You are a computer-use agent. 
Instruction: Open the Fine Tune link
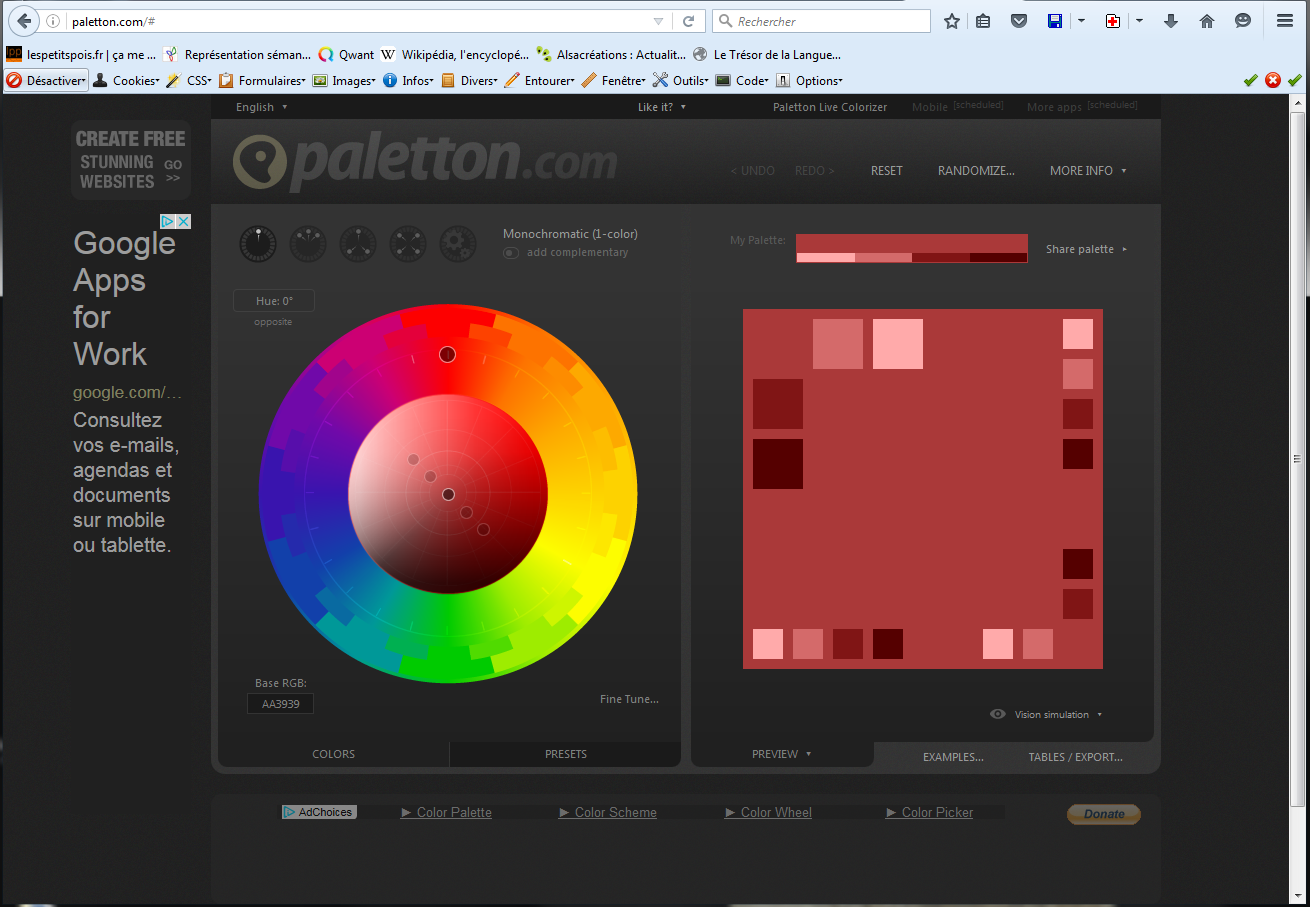point(629,699)
